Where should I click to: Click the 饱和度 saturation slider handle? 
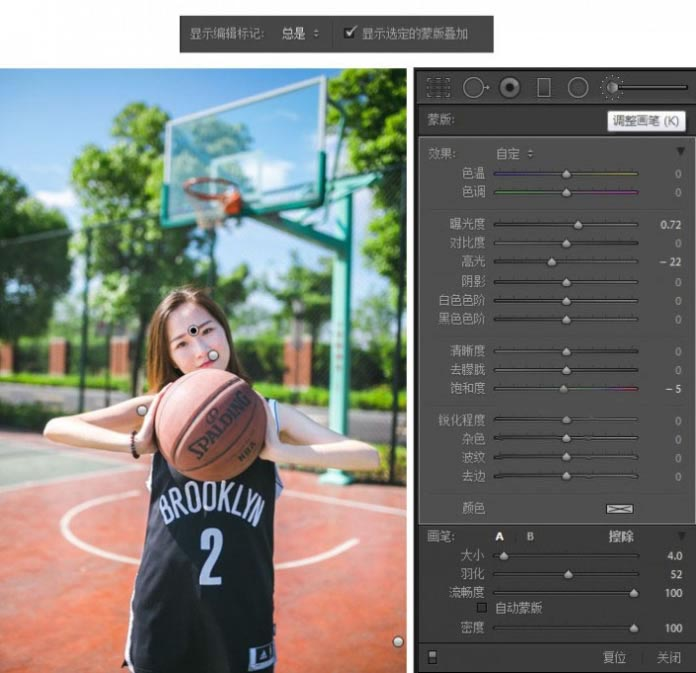pos(563,389)
